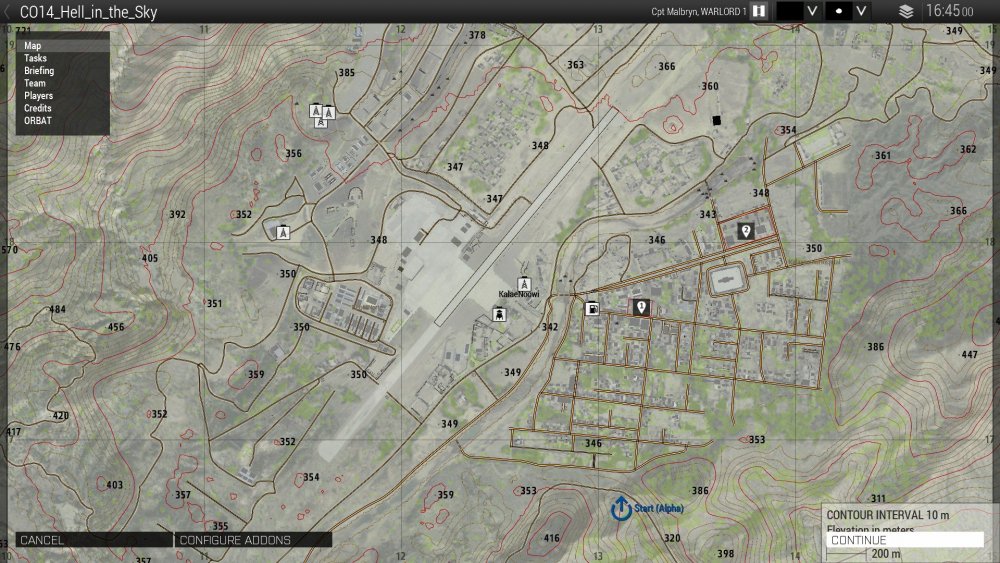This screenshot has width=1000, height=563.
Task: Select ORBAT from the side menu
Action: coord(38,121)
